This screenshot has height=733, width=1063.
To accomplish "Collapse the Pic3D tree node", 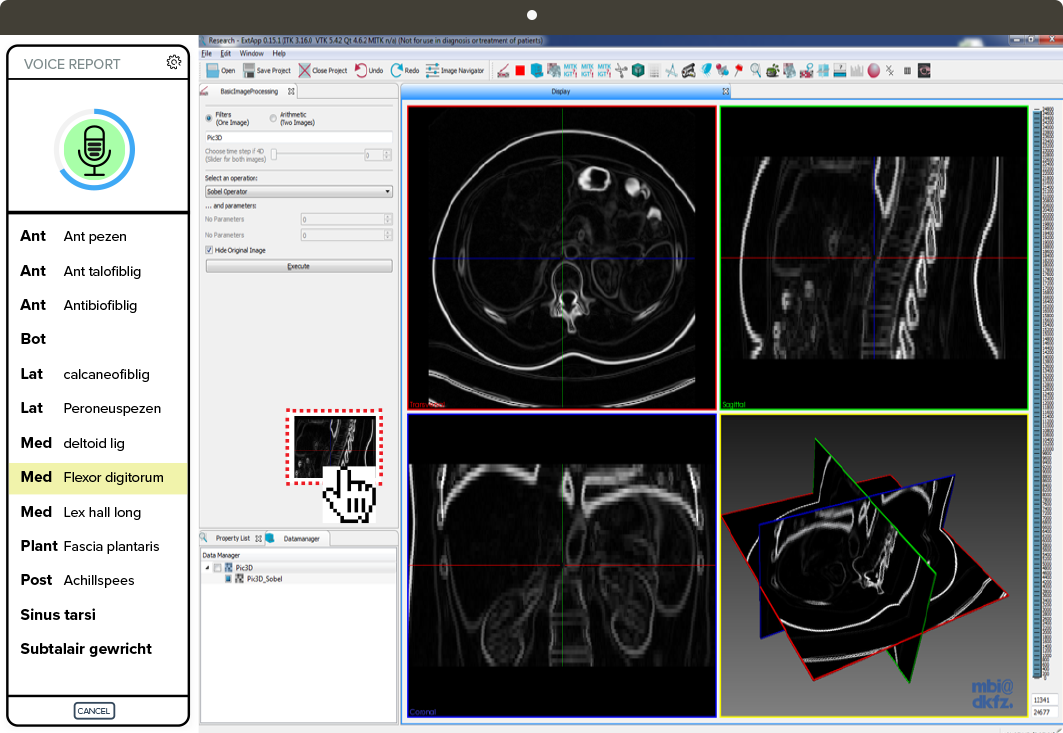I will tap(208, 568).
